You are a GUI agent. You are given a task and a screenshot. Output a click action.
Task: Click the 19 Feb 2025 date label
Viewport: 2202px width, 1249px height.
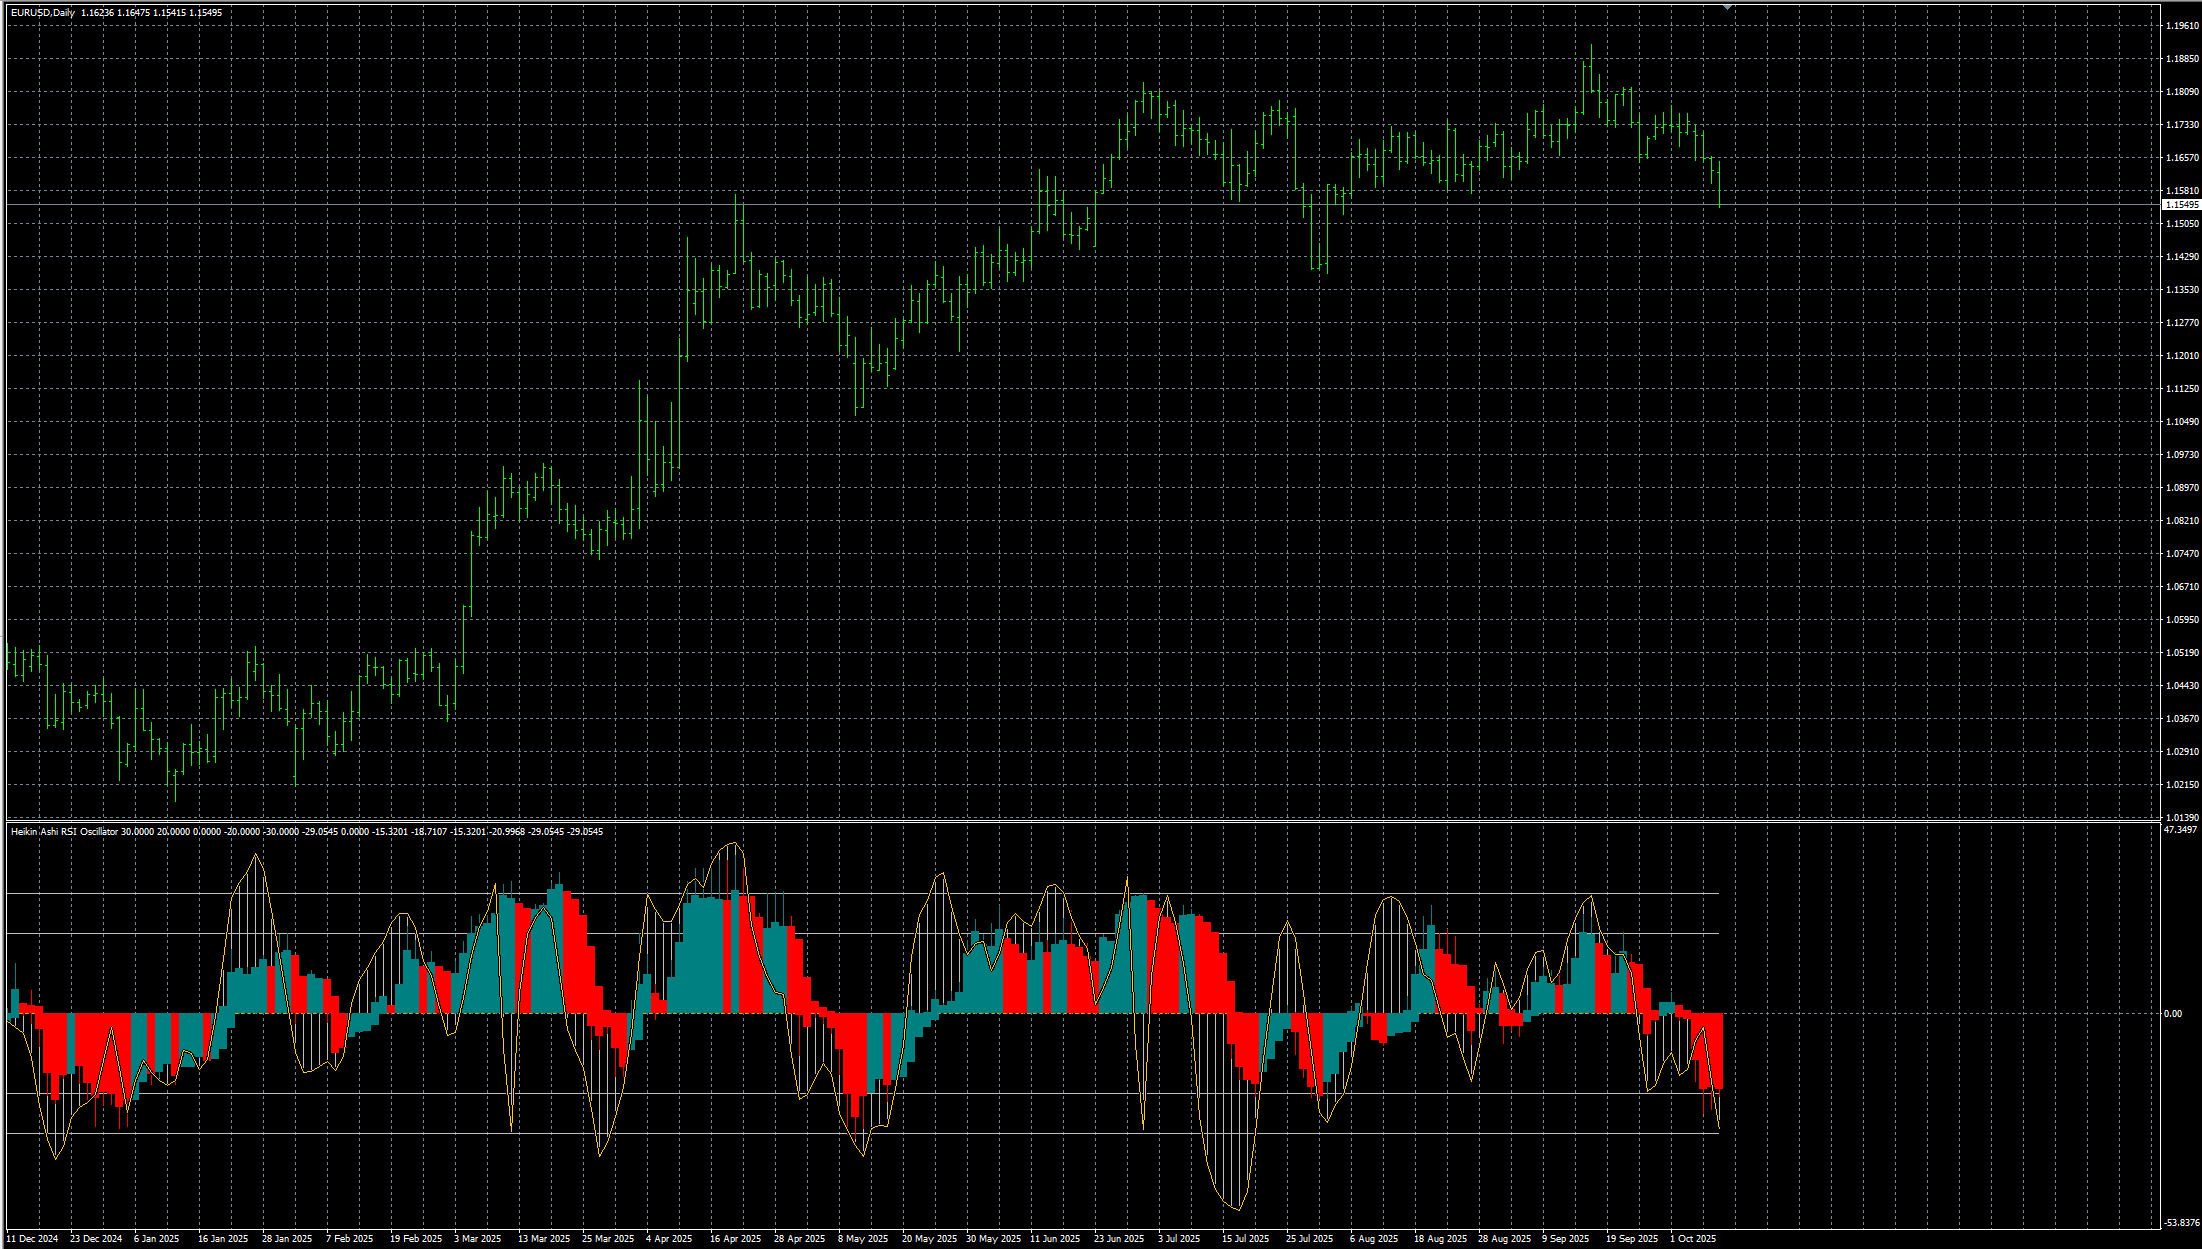(x=416, y=1239)
